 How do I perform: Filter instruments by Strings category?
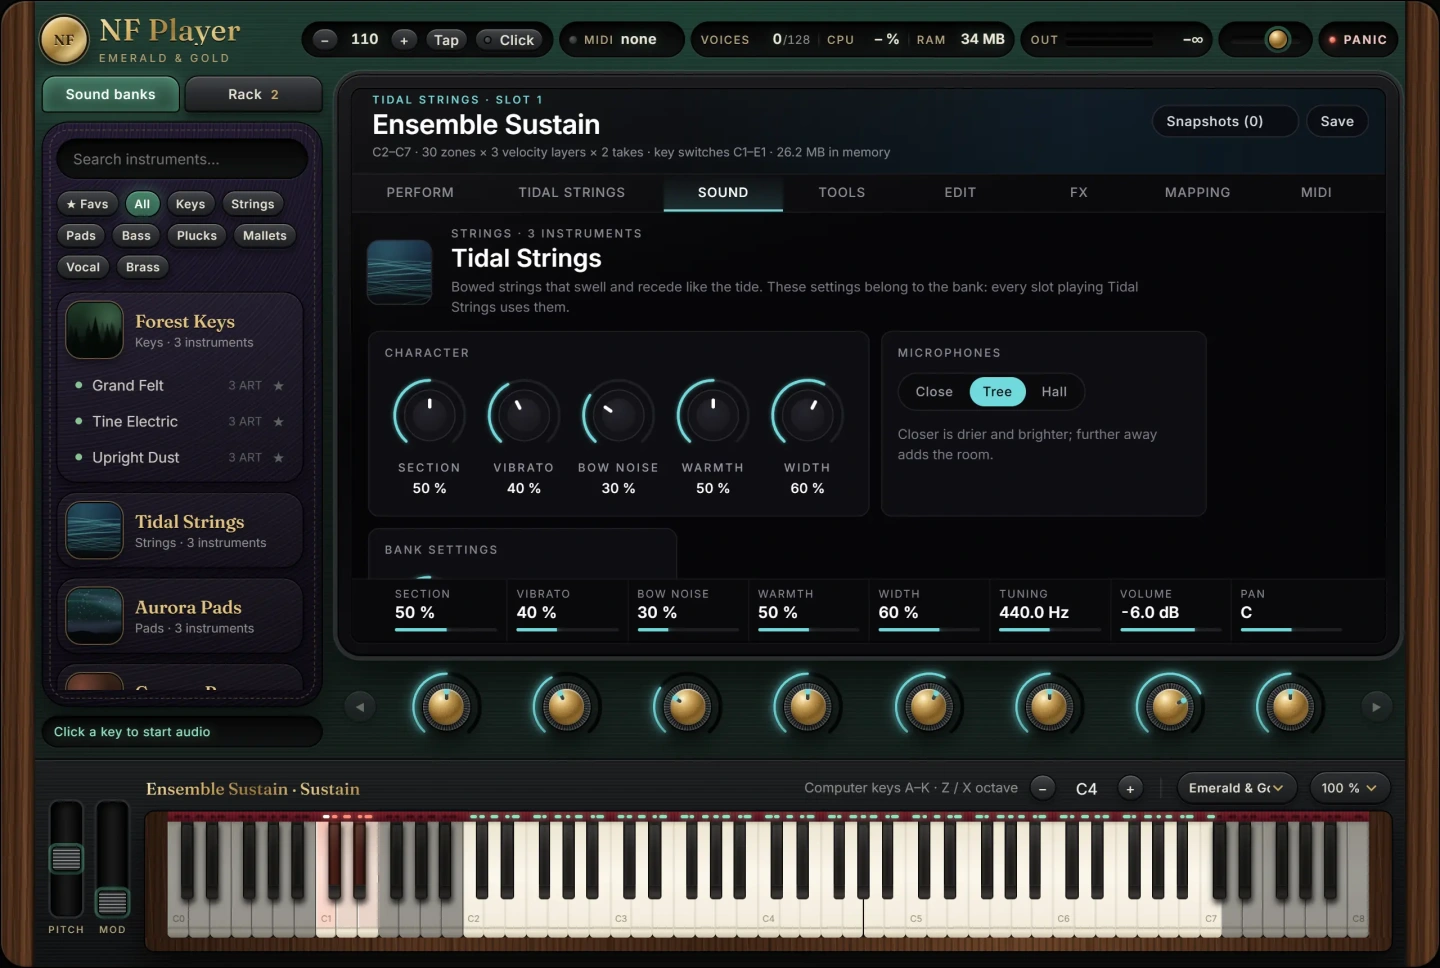(x=252, y=204)
